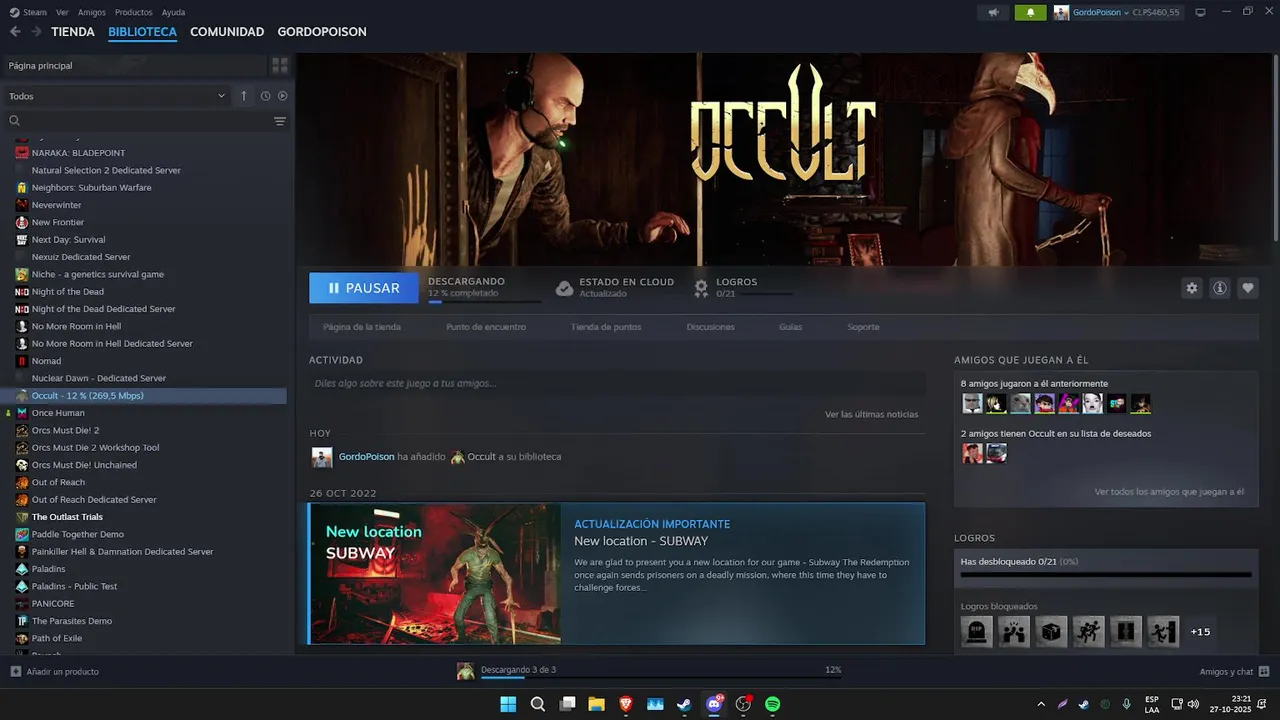Viewport: 1280px width, 720px height.
Task: Open Spotify from the taskbar
Action: [x=772, y=704]
